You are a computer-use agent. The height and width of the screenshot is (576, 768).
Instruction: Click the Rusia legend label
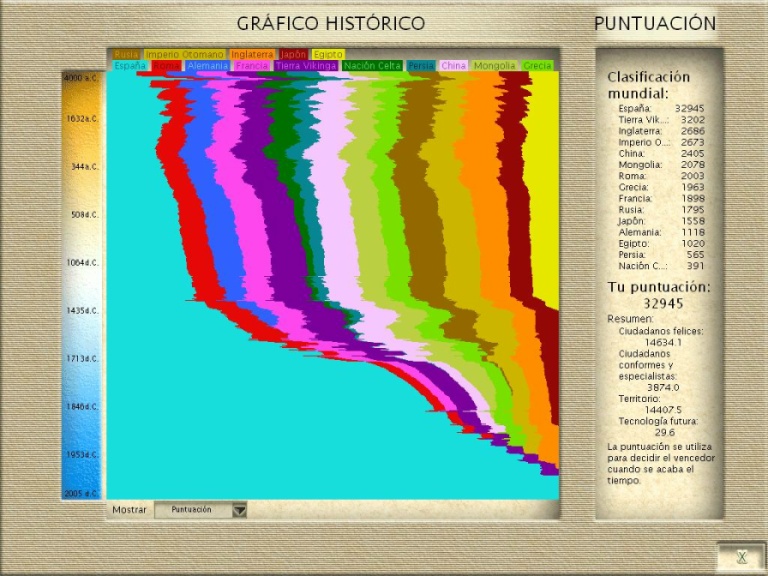click(126, 54)
